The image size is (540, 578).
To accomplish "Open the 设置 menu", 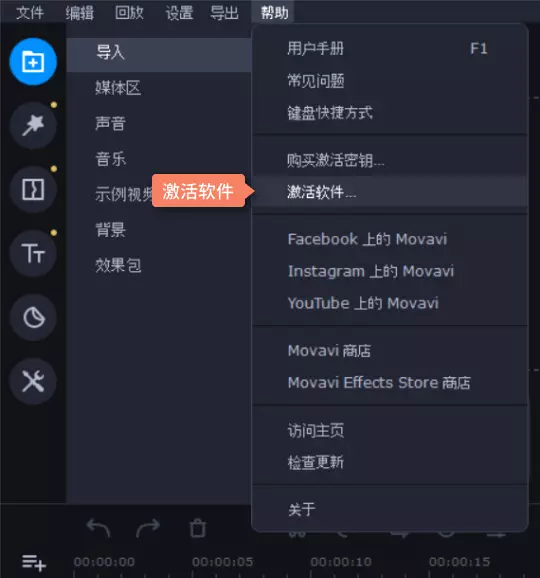I will pyautogui.click(x=179, y=13).
